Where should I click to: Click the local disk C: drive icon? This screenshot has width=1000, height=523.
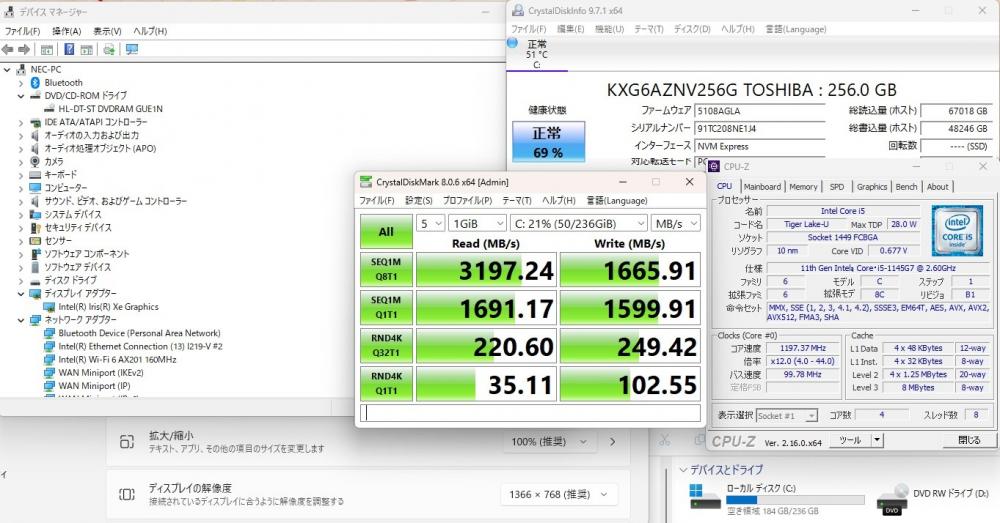pos(705,497)
